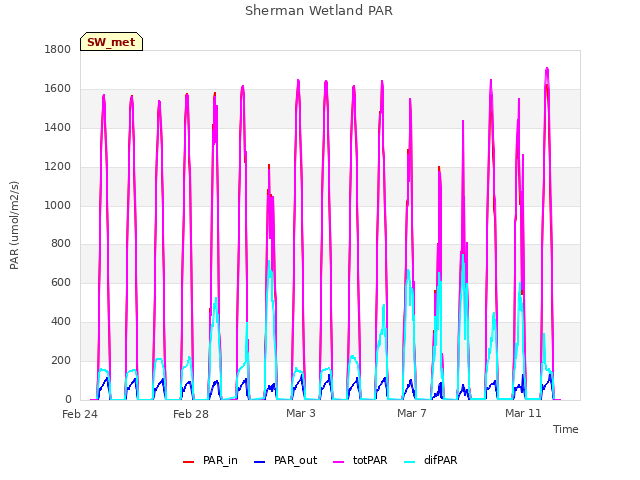Click the 1400 y-axis tick label

click(58, 128)
